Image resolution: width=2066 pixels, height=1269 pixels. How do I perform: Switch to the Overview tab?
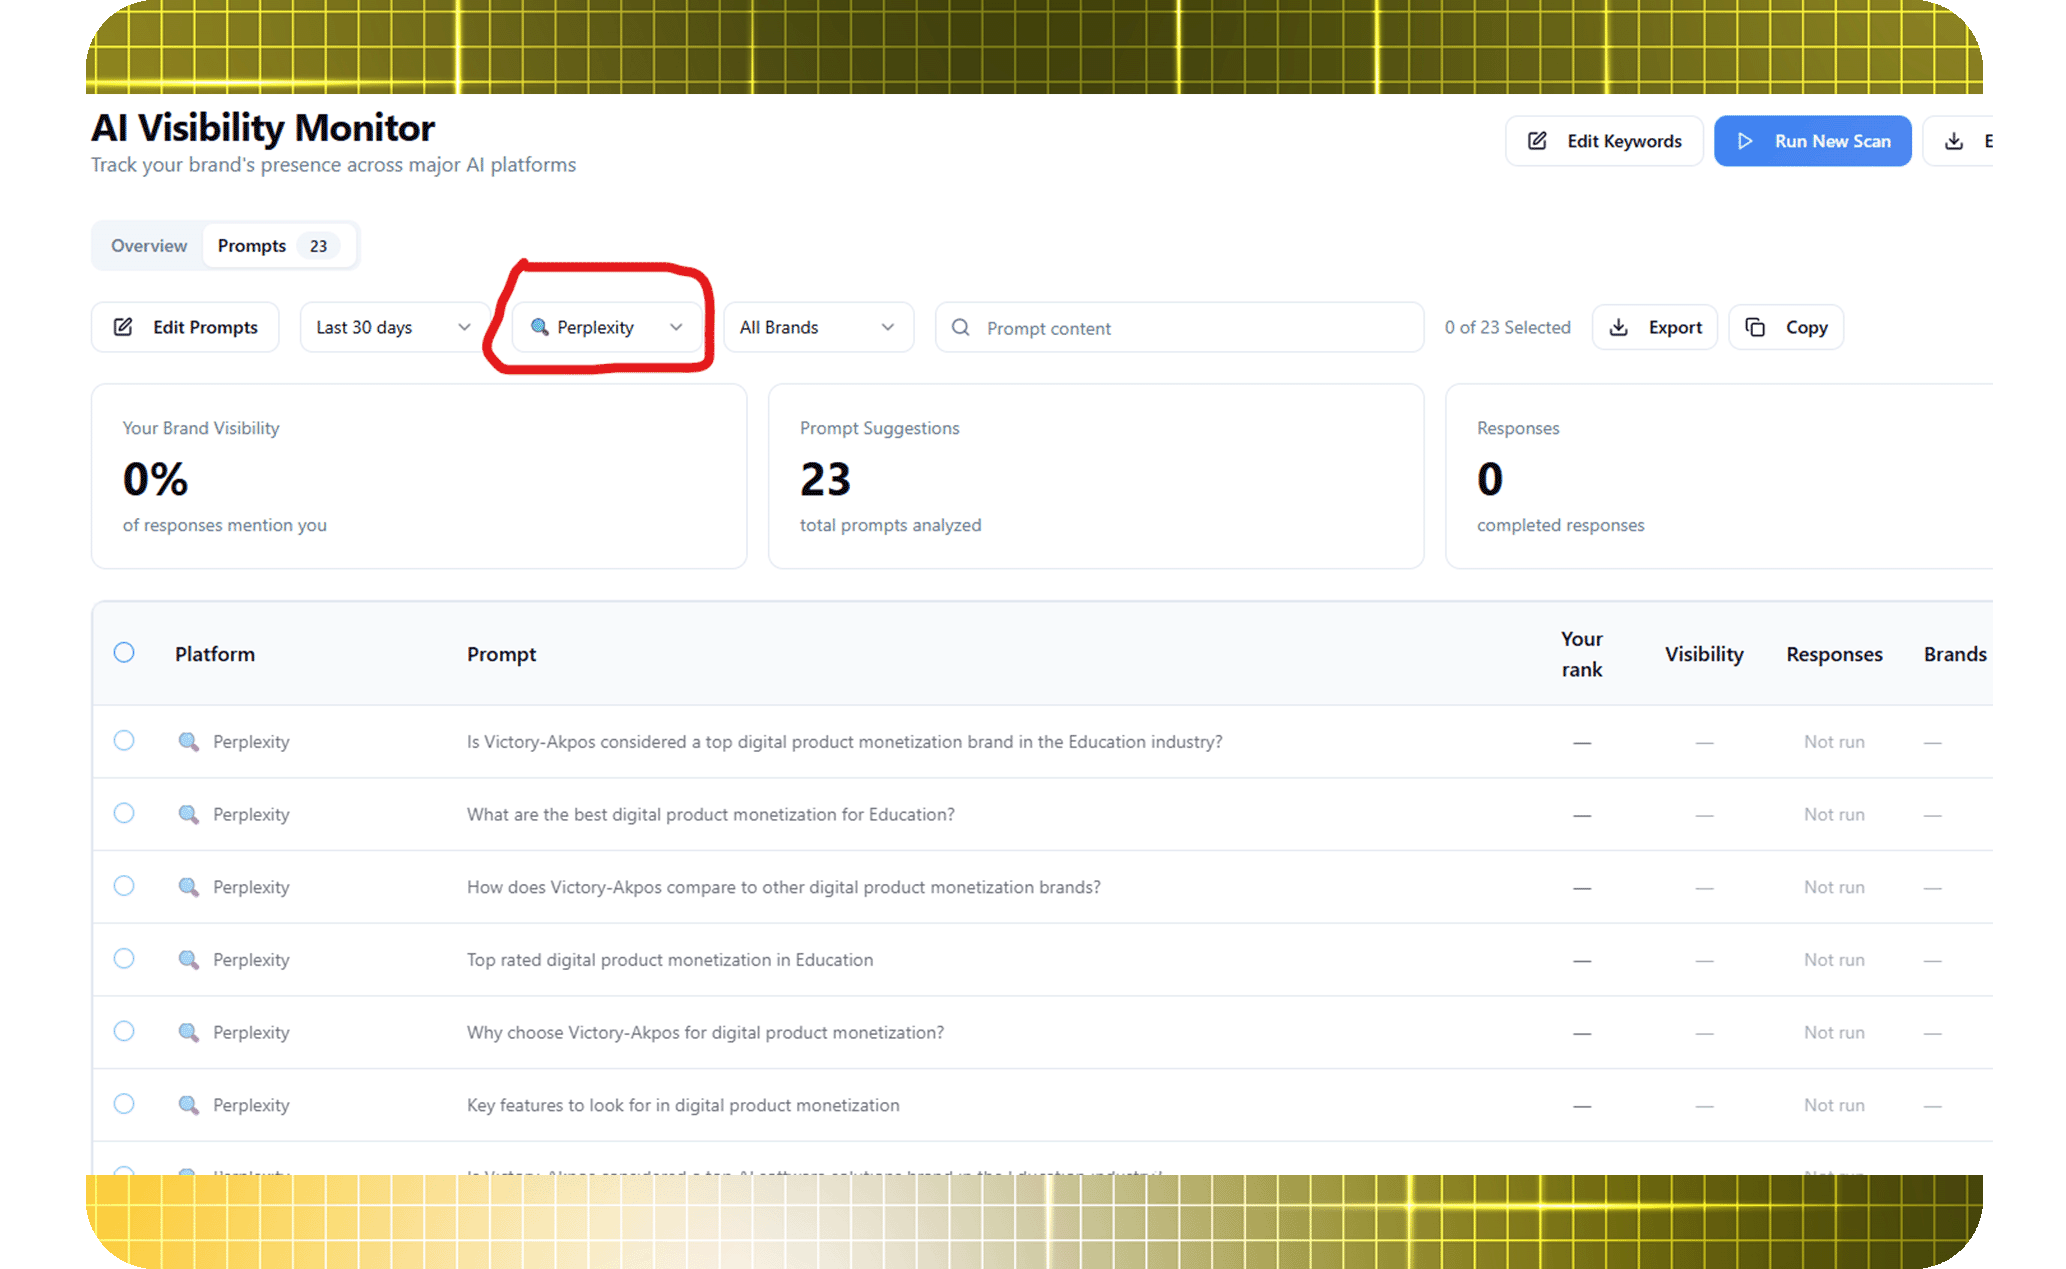149,246
